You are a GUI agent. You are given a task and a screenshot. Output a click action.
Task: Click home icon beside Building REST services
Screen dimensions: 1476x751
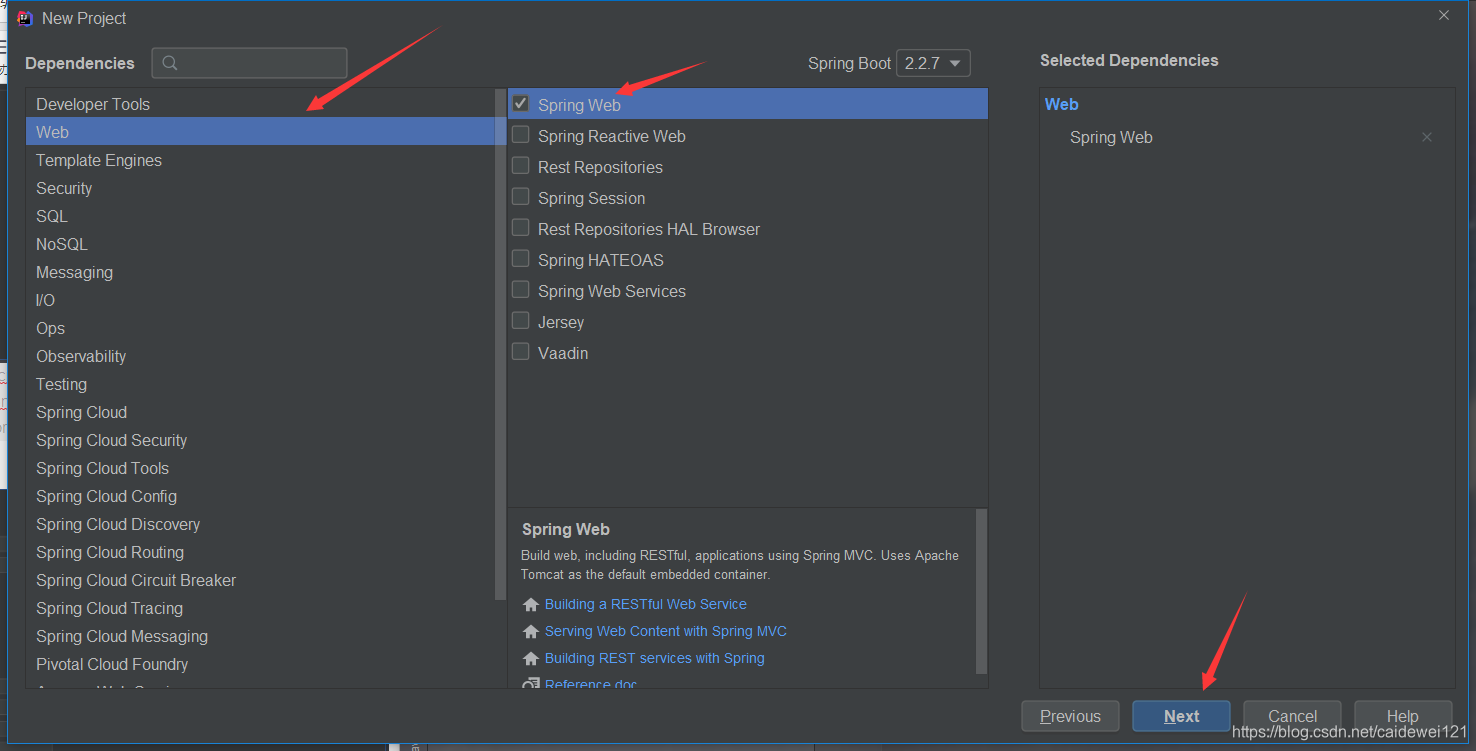click(x=531, y=659)
